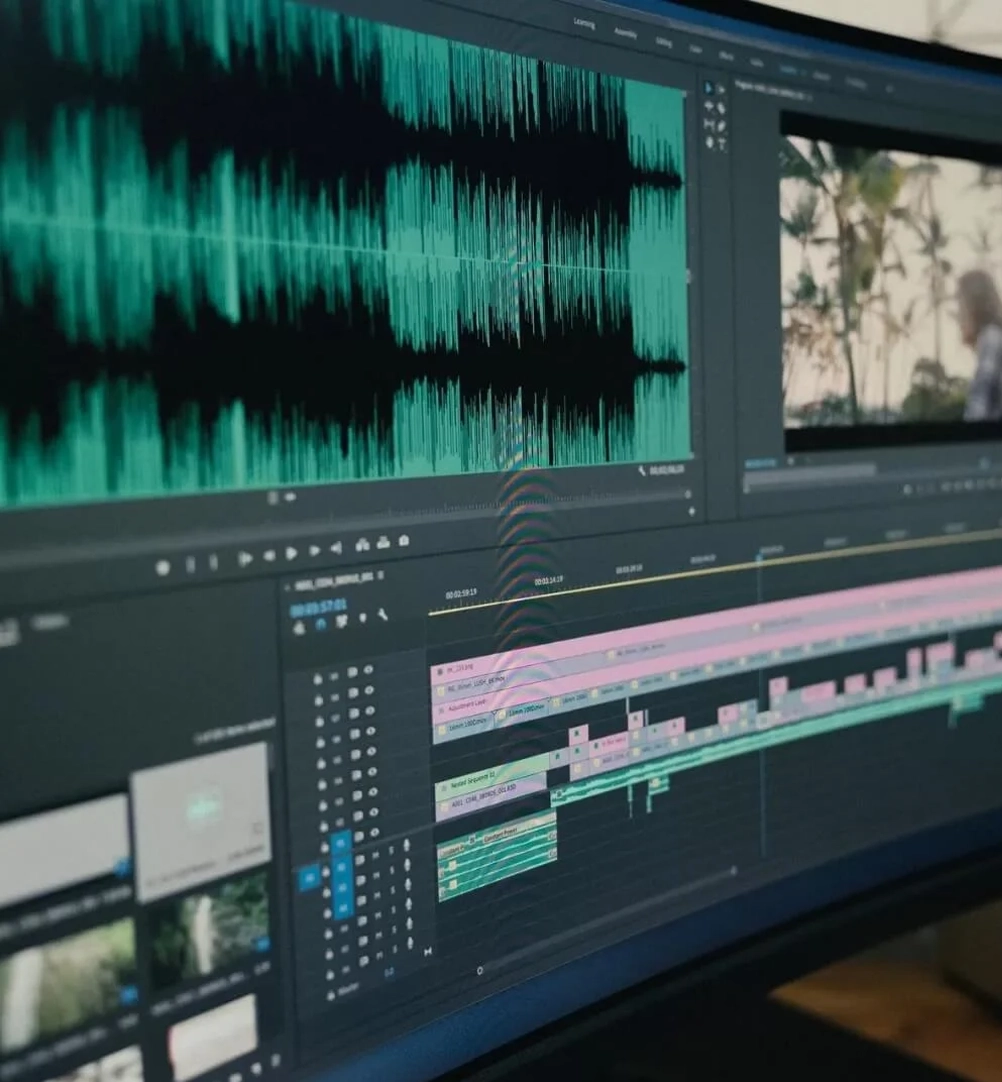Viewport: 1002px width, 1082px height.
Task: Click the 00:03:14:19 mark on timeline ruler
Action: 548,581
